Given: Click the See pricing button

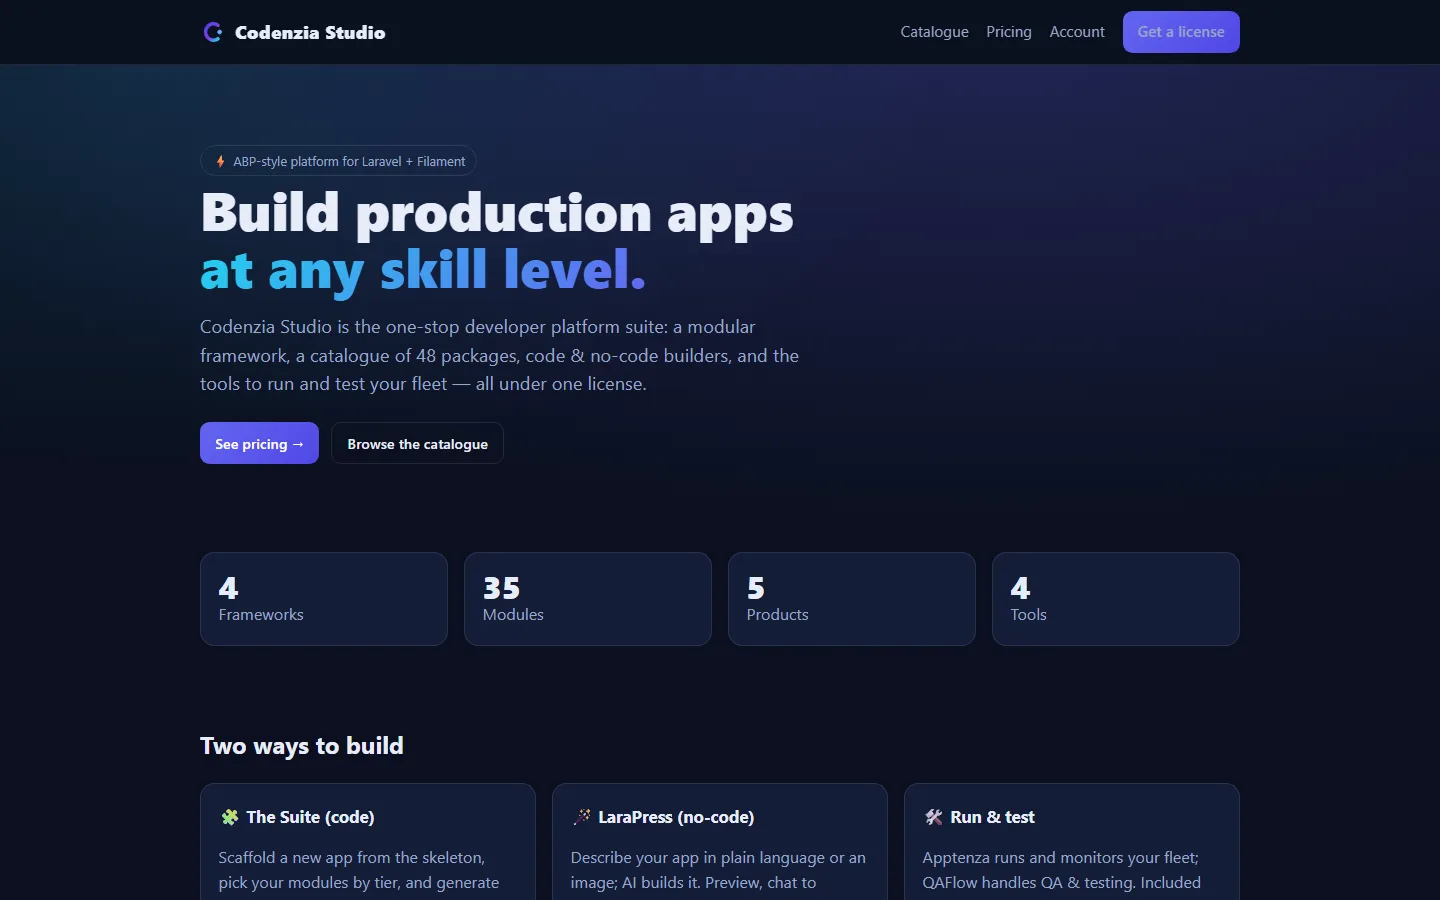Looking at the screenshot, I should coord(259,443).
